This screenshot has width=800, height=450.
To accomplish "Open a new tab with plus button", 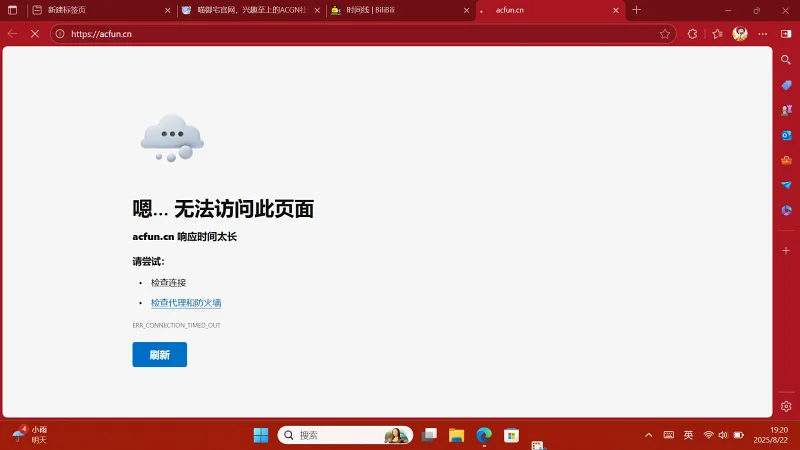I will (x=636, y=10).
